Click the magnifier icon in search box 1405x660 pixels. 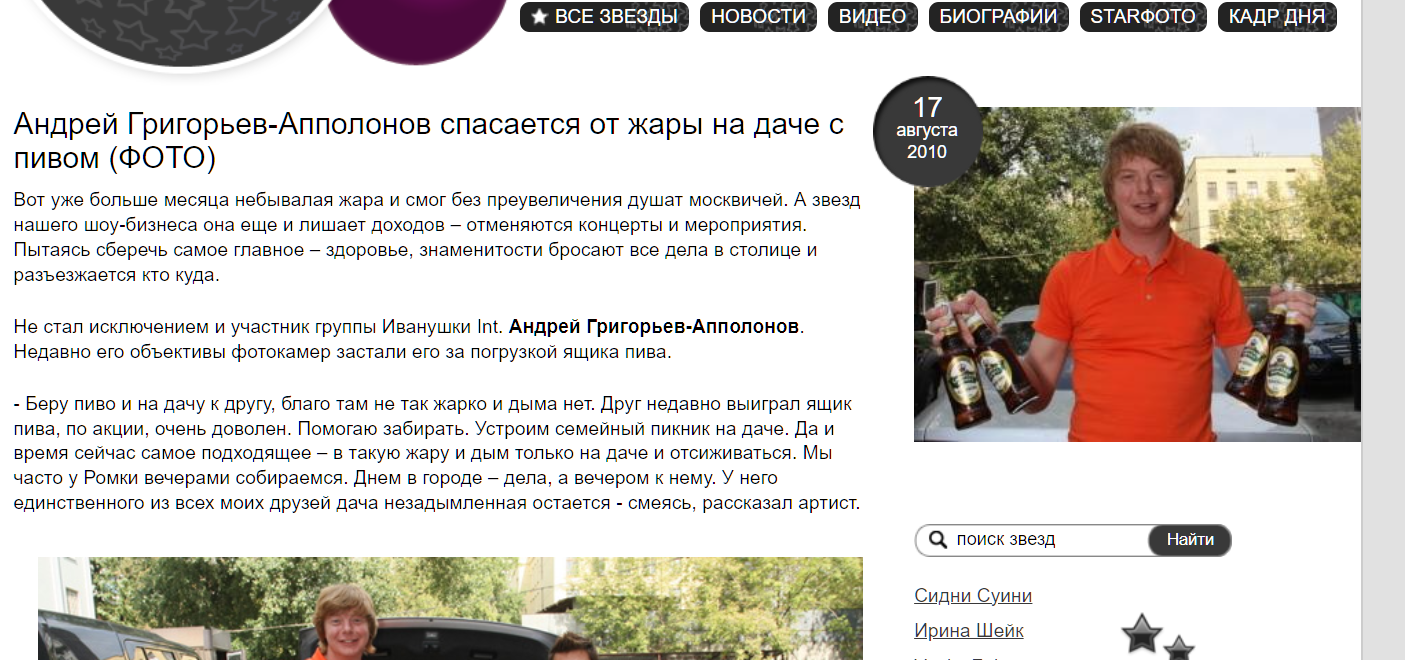click(x=938, y=540)
